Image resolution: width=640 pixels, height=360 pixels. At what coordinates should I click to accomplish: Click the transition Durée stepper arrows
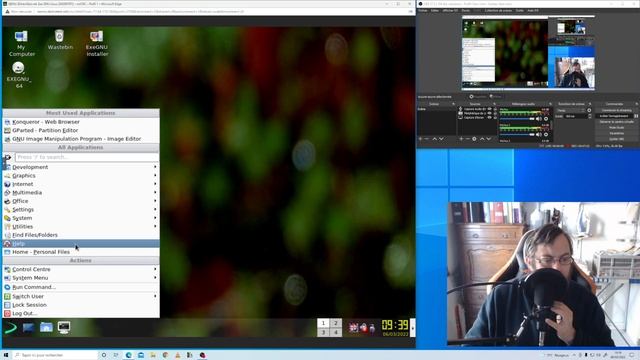coord(590,116)
